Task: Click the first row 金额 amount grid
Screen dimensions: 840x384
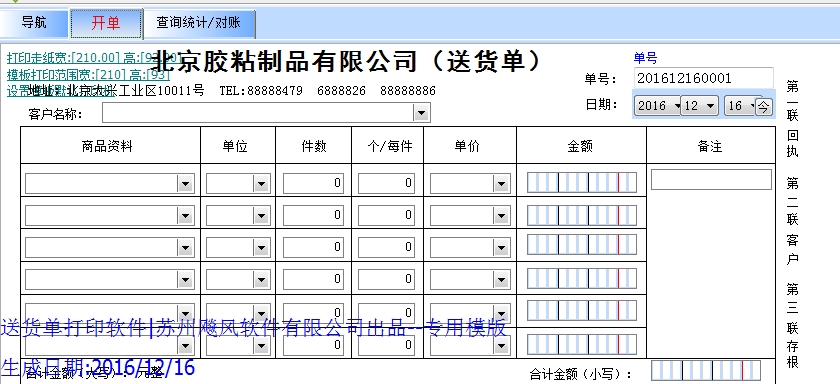Action: [582, 183]
